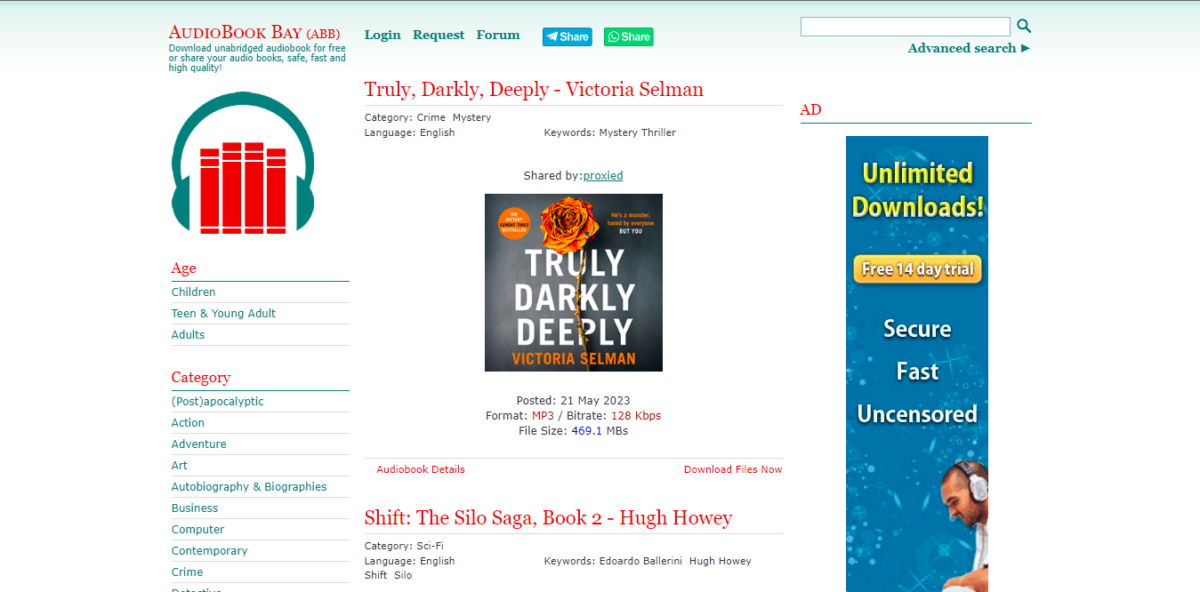The height and width of the screenshot is (592, 1200).
Task: Filter audiobooks for Children
Action: pyautogui.click(x=193, y=291)
